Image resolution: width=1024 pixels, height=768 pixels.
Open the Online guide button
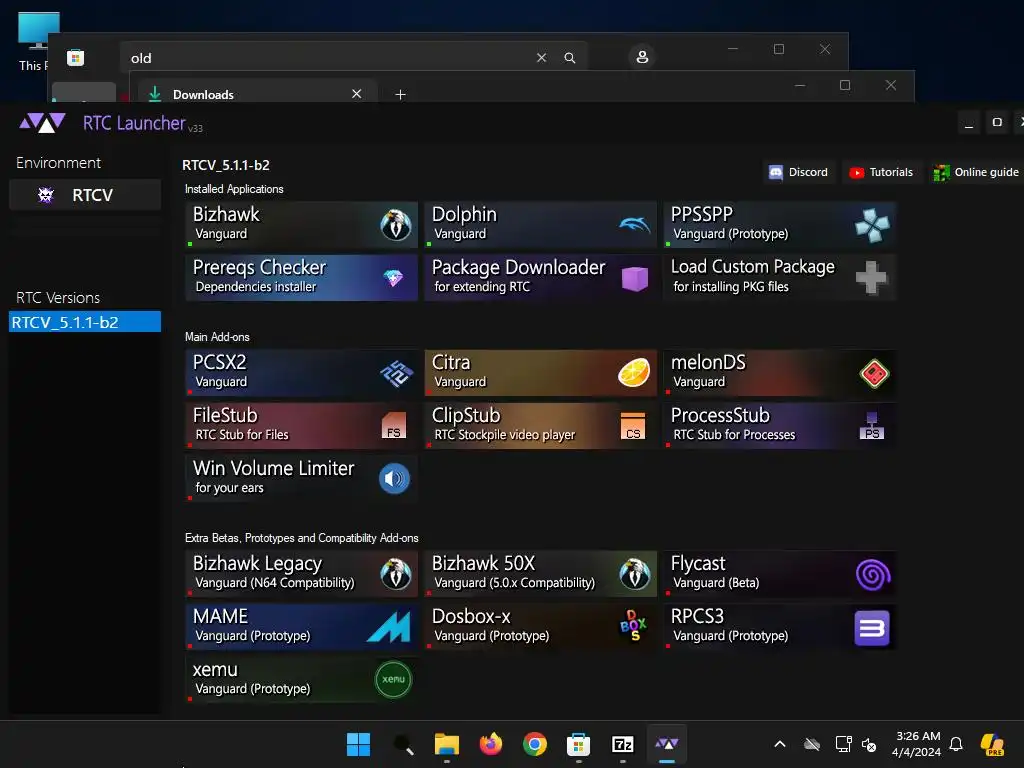[976, 172]
